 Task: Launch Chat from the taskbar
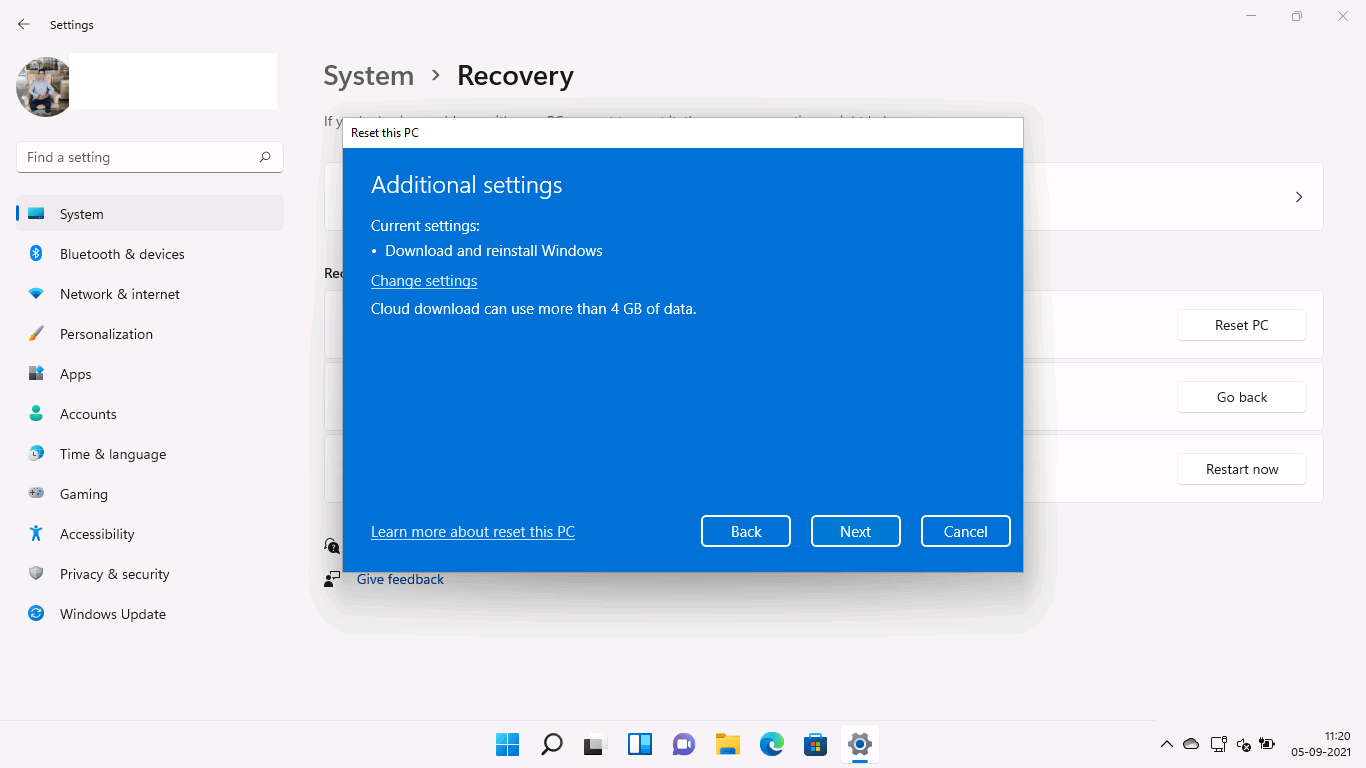coord(684,744)
